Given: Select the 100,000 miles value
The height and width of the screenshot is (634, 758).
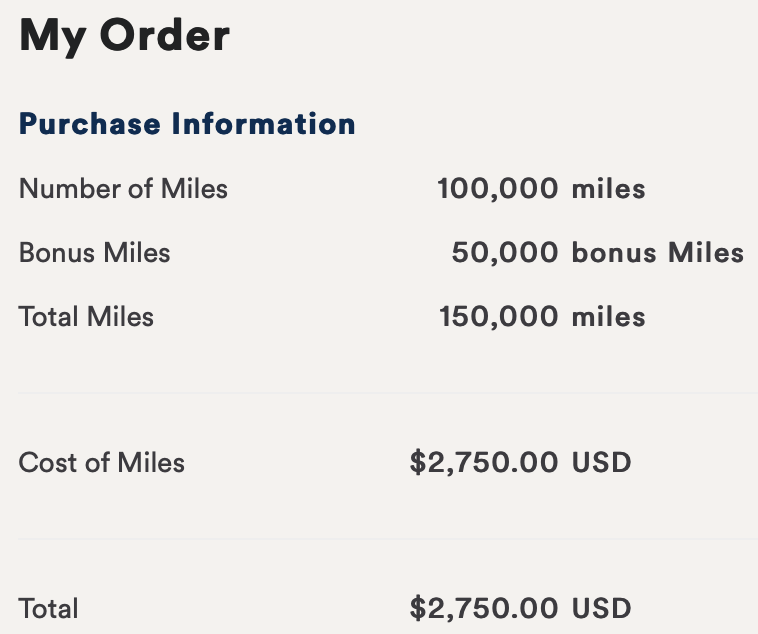Looking at the screenshot, I should point(541,188).
